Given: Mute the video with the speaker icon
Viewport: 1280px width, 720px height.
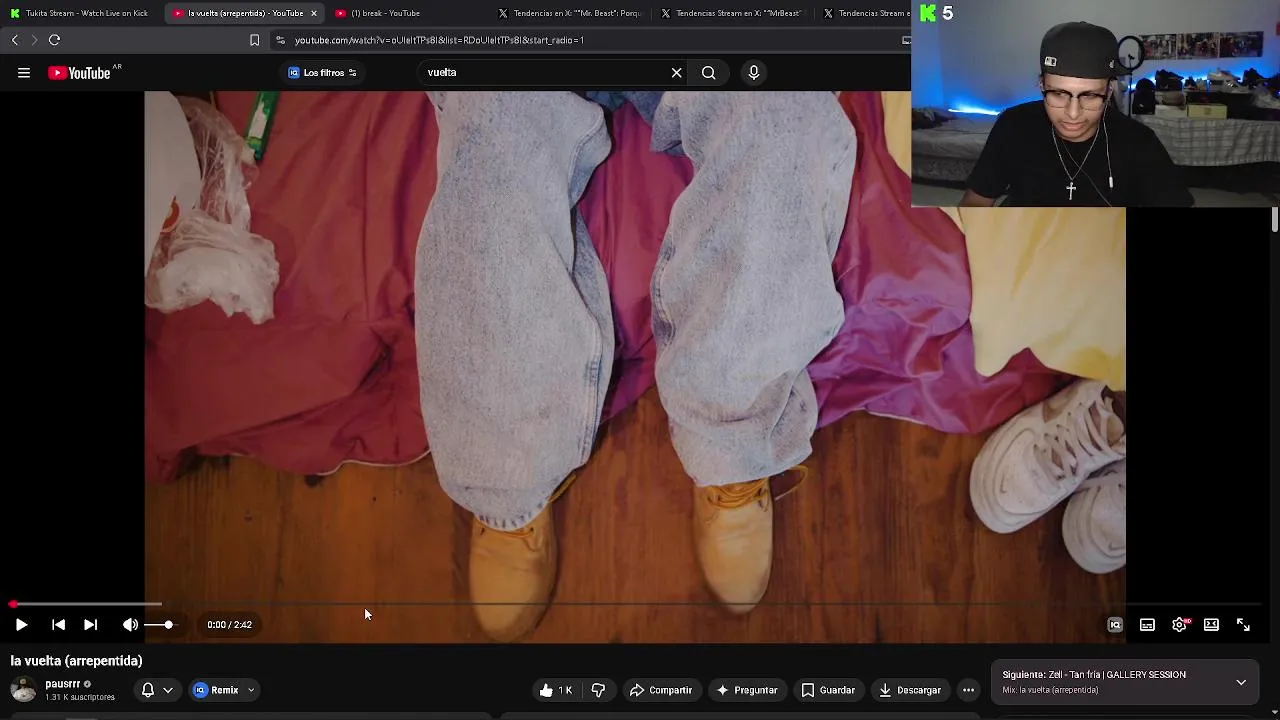Looking at the screenshot, I should (130, 625).
